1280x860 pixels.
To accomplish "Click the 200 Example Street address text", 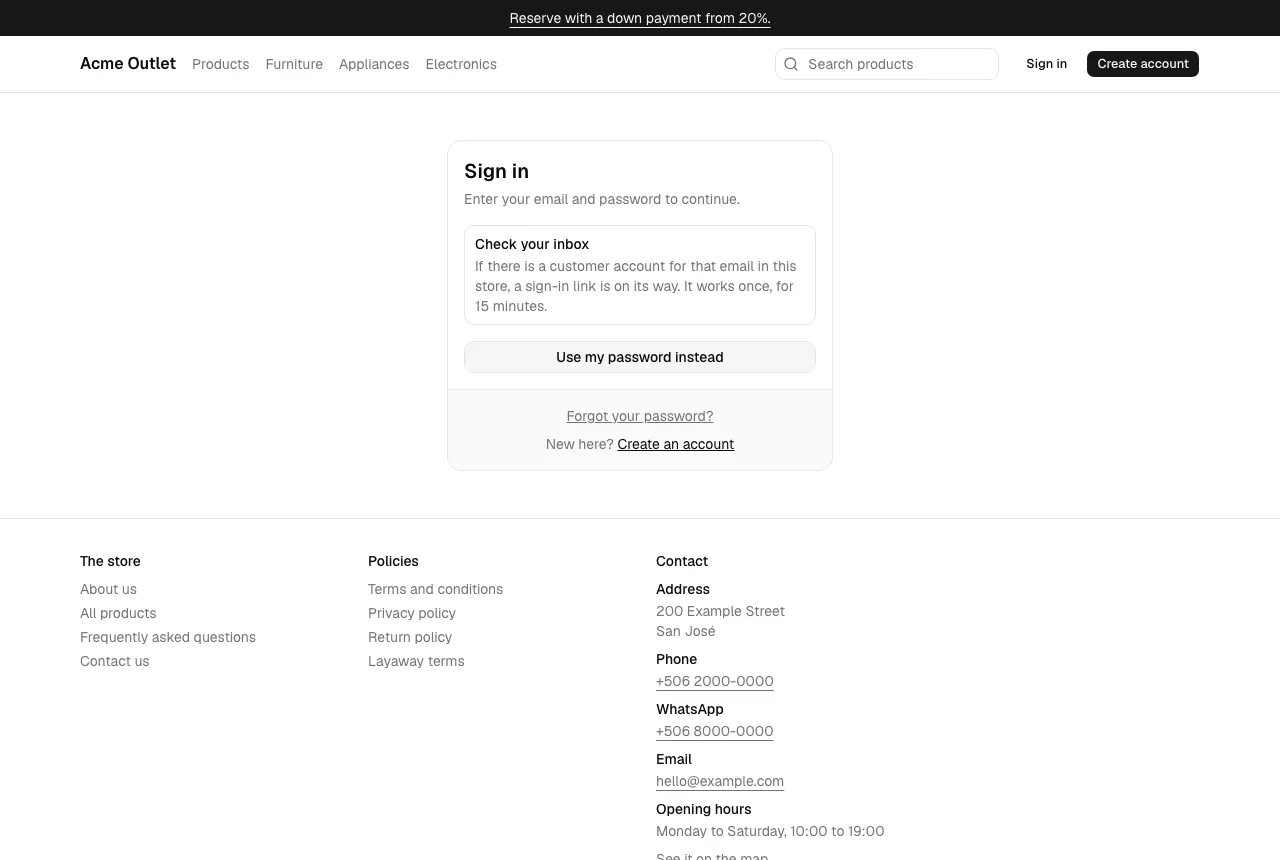I will pos(720,611).
